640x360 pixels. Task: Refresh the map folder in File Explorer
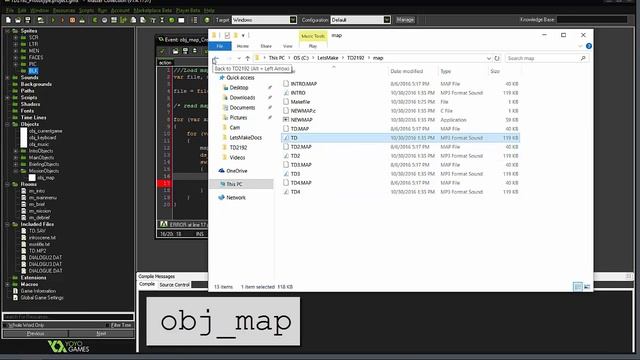[x=497, y=58]
